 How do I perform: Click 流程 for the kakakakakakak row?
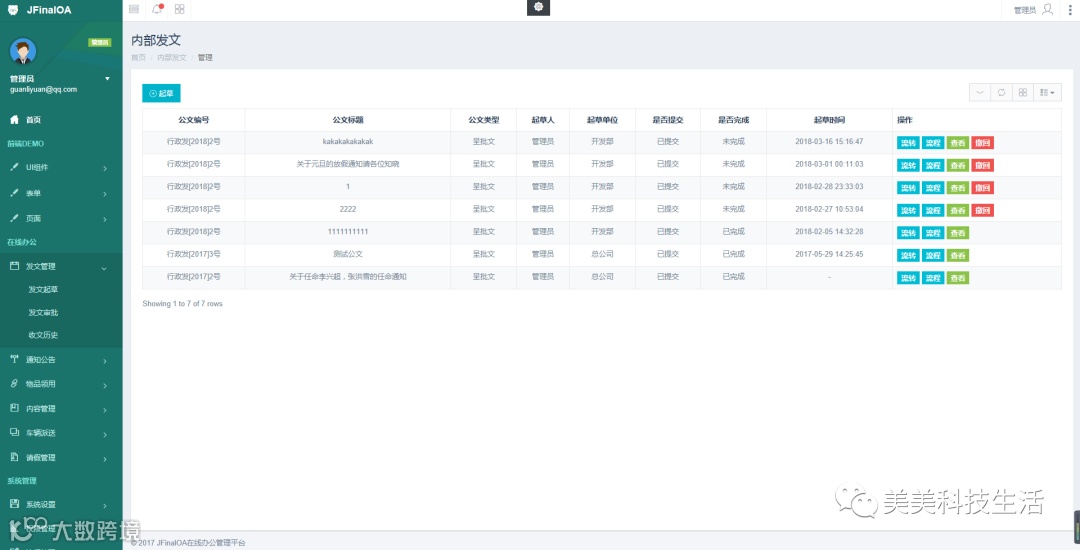933,143
